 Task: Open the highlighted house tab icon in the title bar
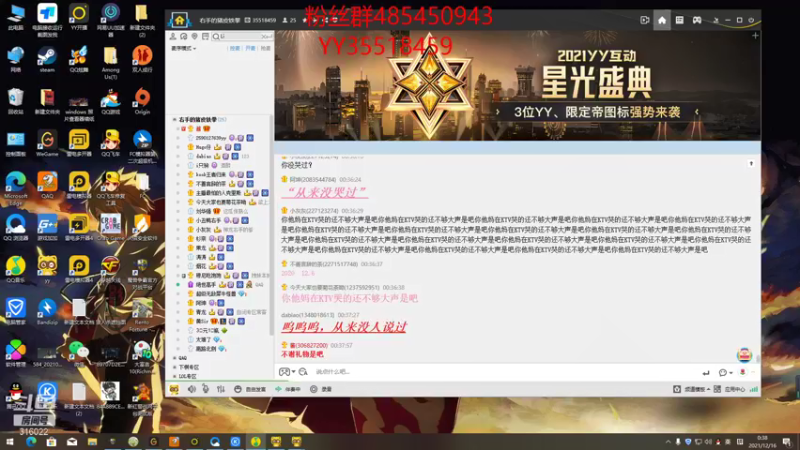tap(662, 20)
